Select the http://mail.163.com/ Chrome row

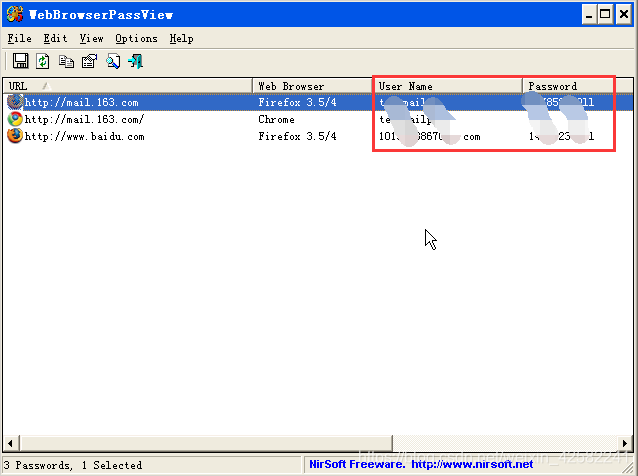click(x=318, y=119)
